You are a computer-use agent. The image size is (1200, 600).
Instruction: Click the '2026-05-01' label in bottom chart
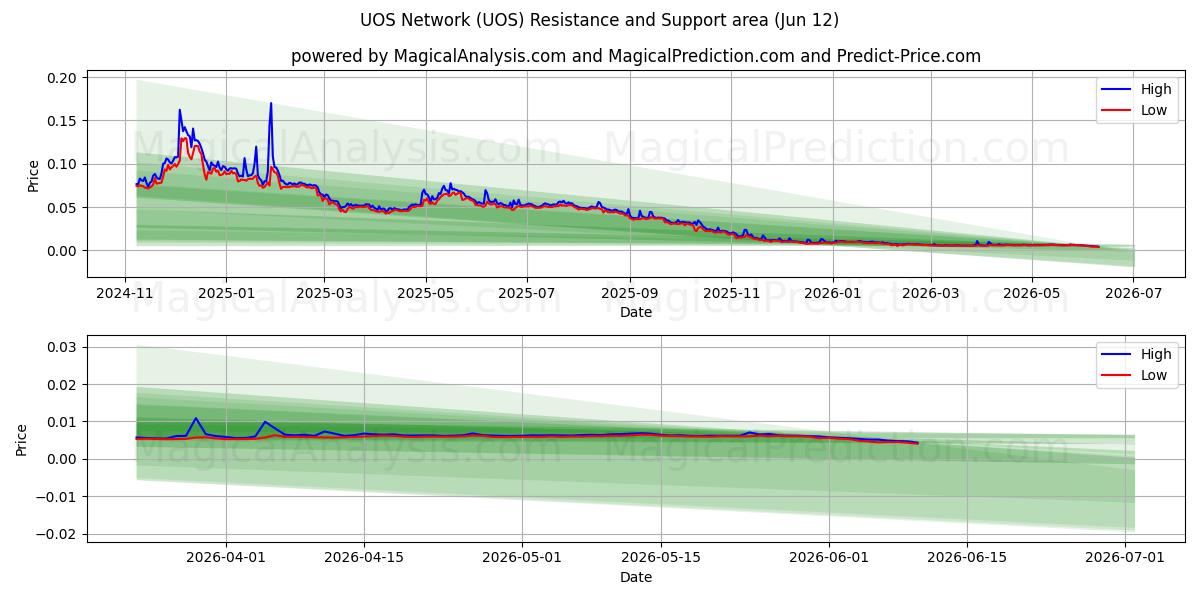click(x=522, y=559)
